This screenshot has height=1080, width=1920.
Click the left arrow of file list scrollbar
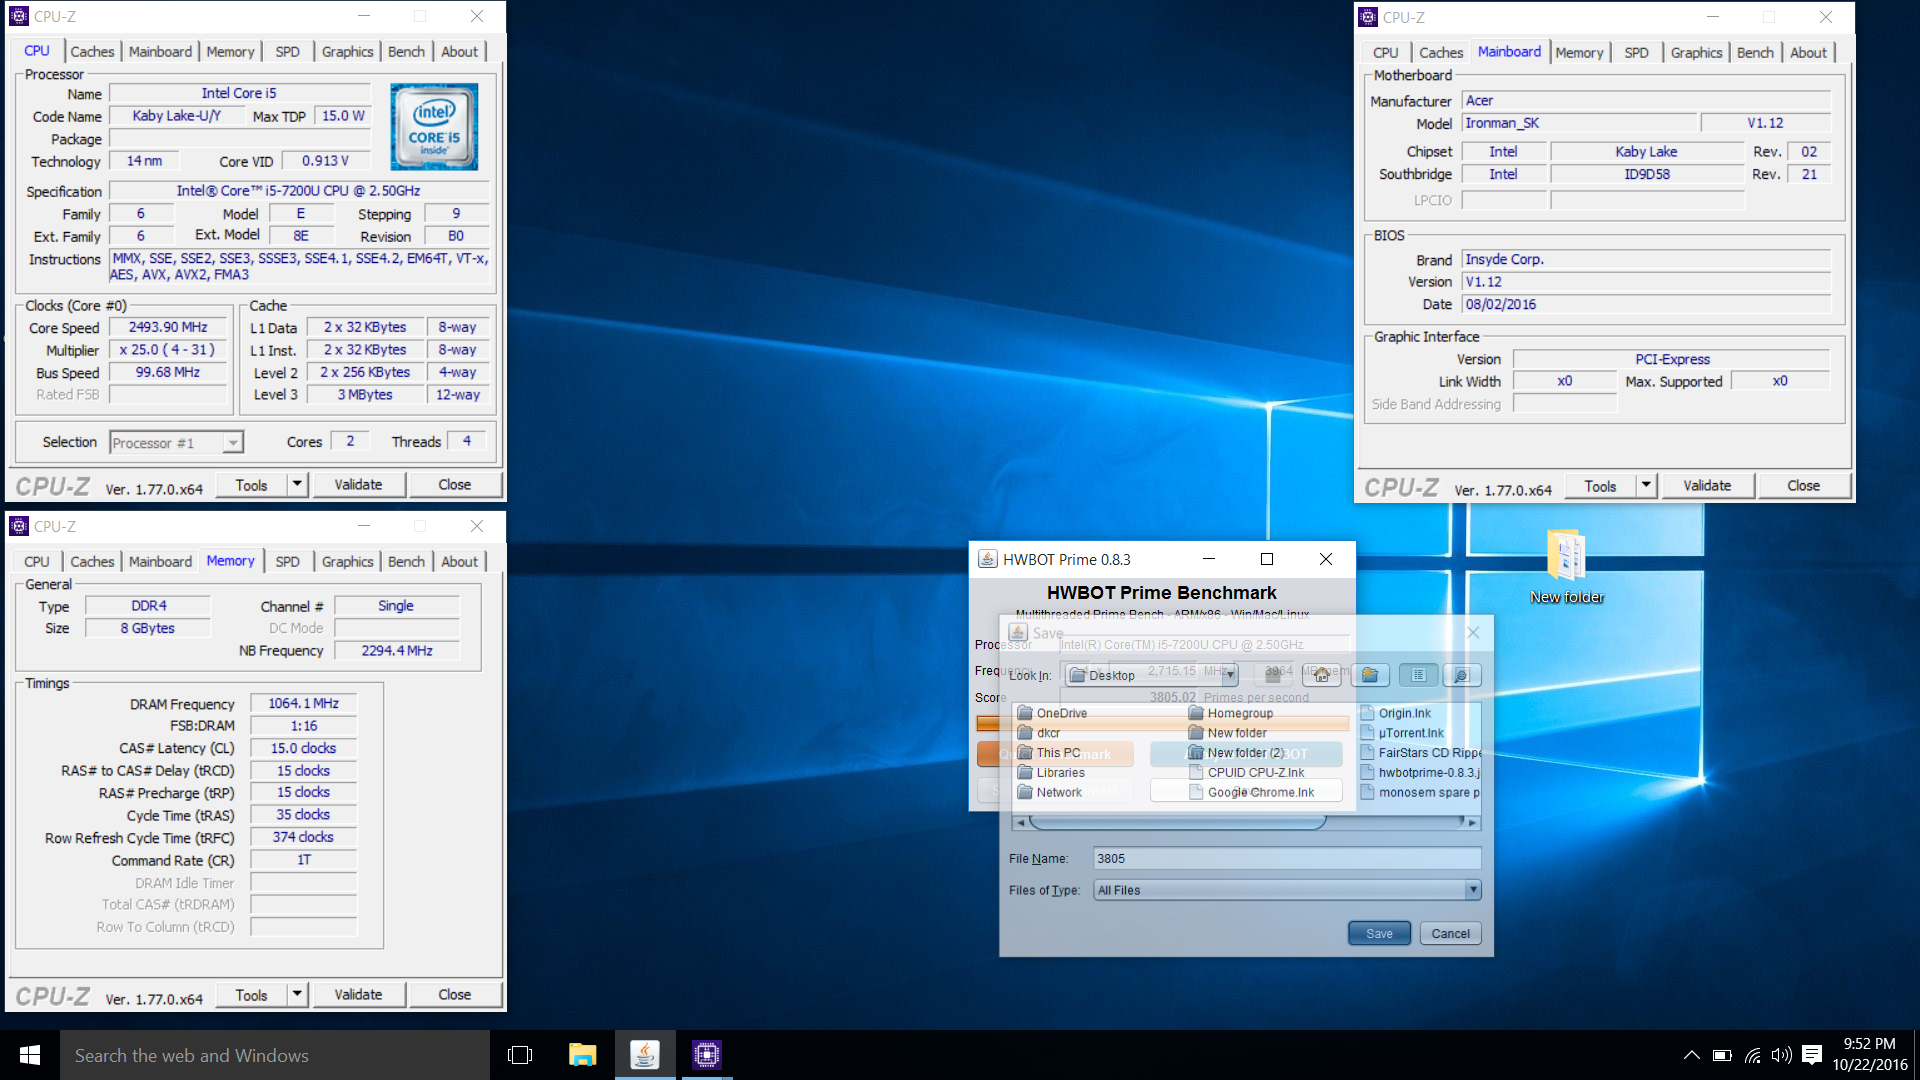pos(1020,822)
